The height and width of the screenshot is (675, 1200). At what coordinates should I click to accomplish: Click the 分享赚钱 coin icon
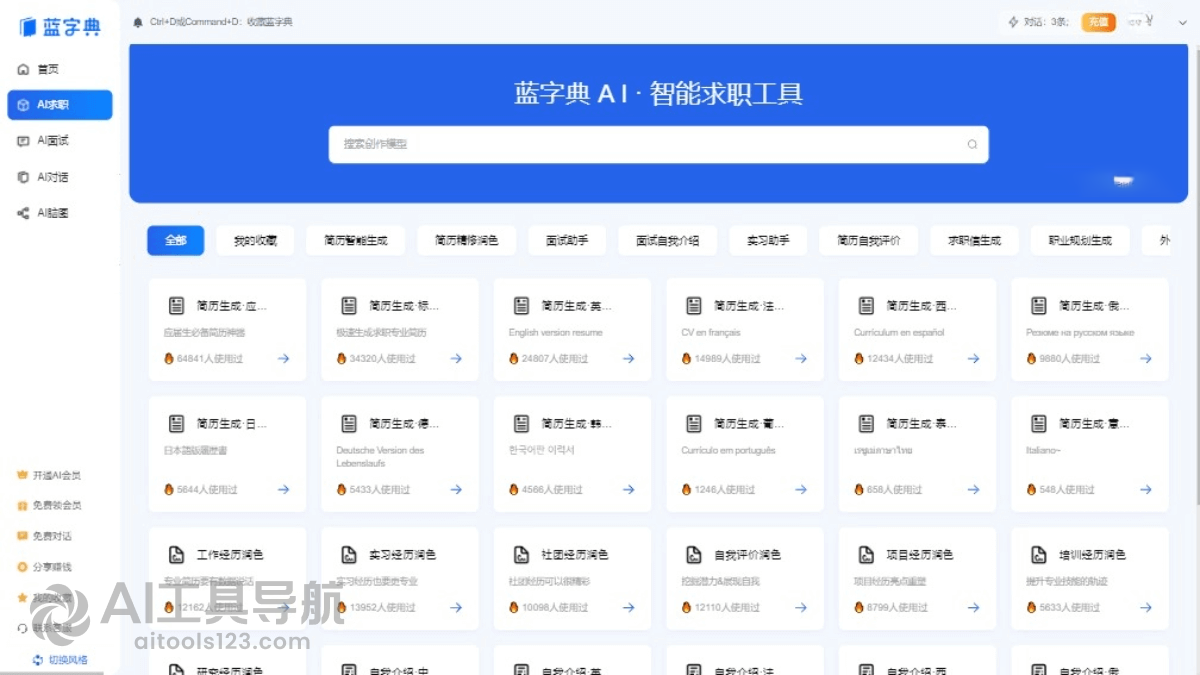pyautogui.click(x=23, y=567)
